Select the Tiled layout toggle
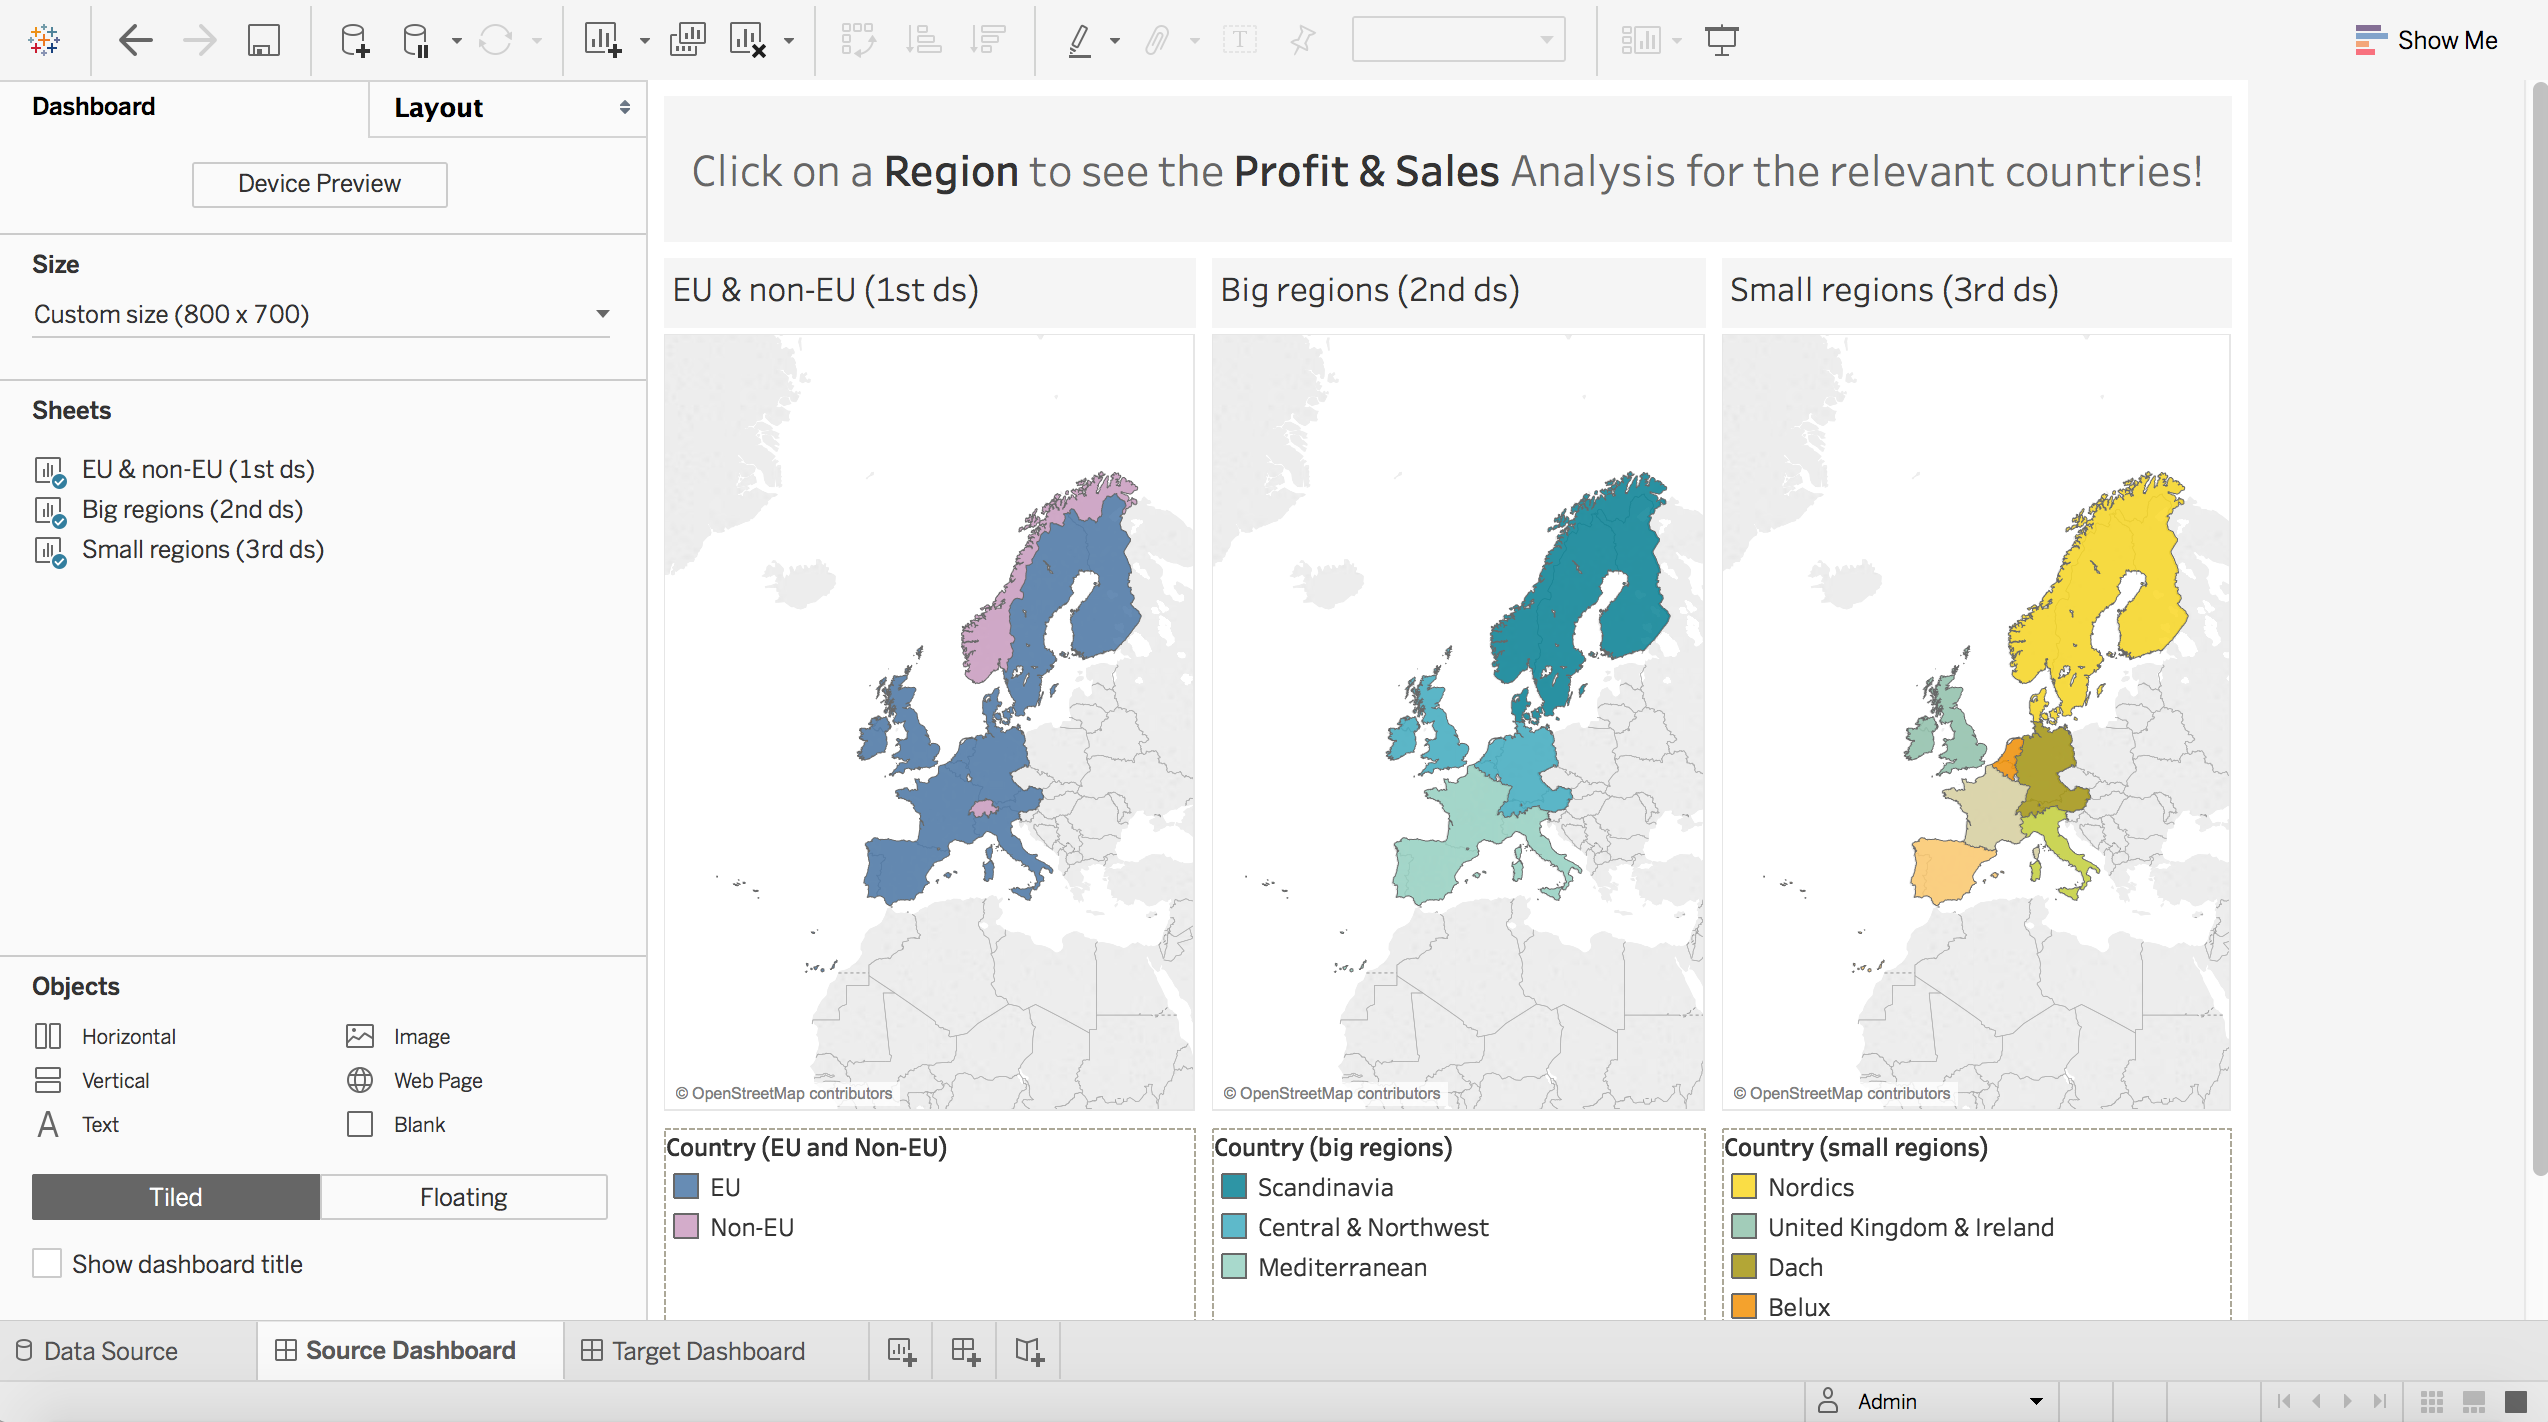This screenshot has height=1422, width=2548. 176,1197
